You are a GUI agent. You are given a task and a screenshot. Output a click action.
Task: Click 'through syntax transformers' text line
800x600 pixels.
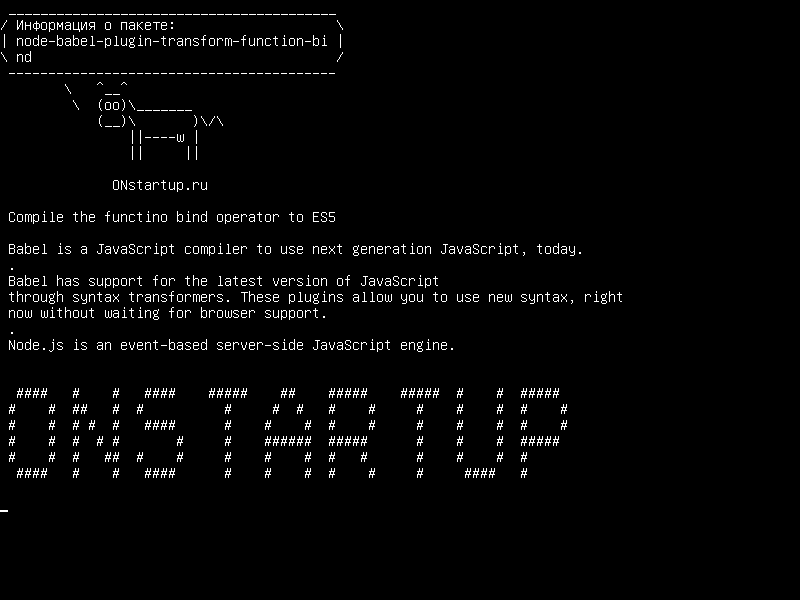coord(315,297)
